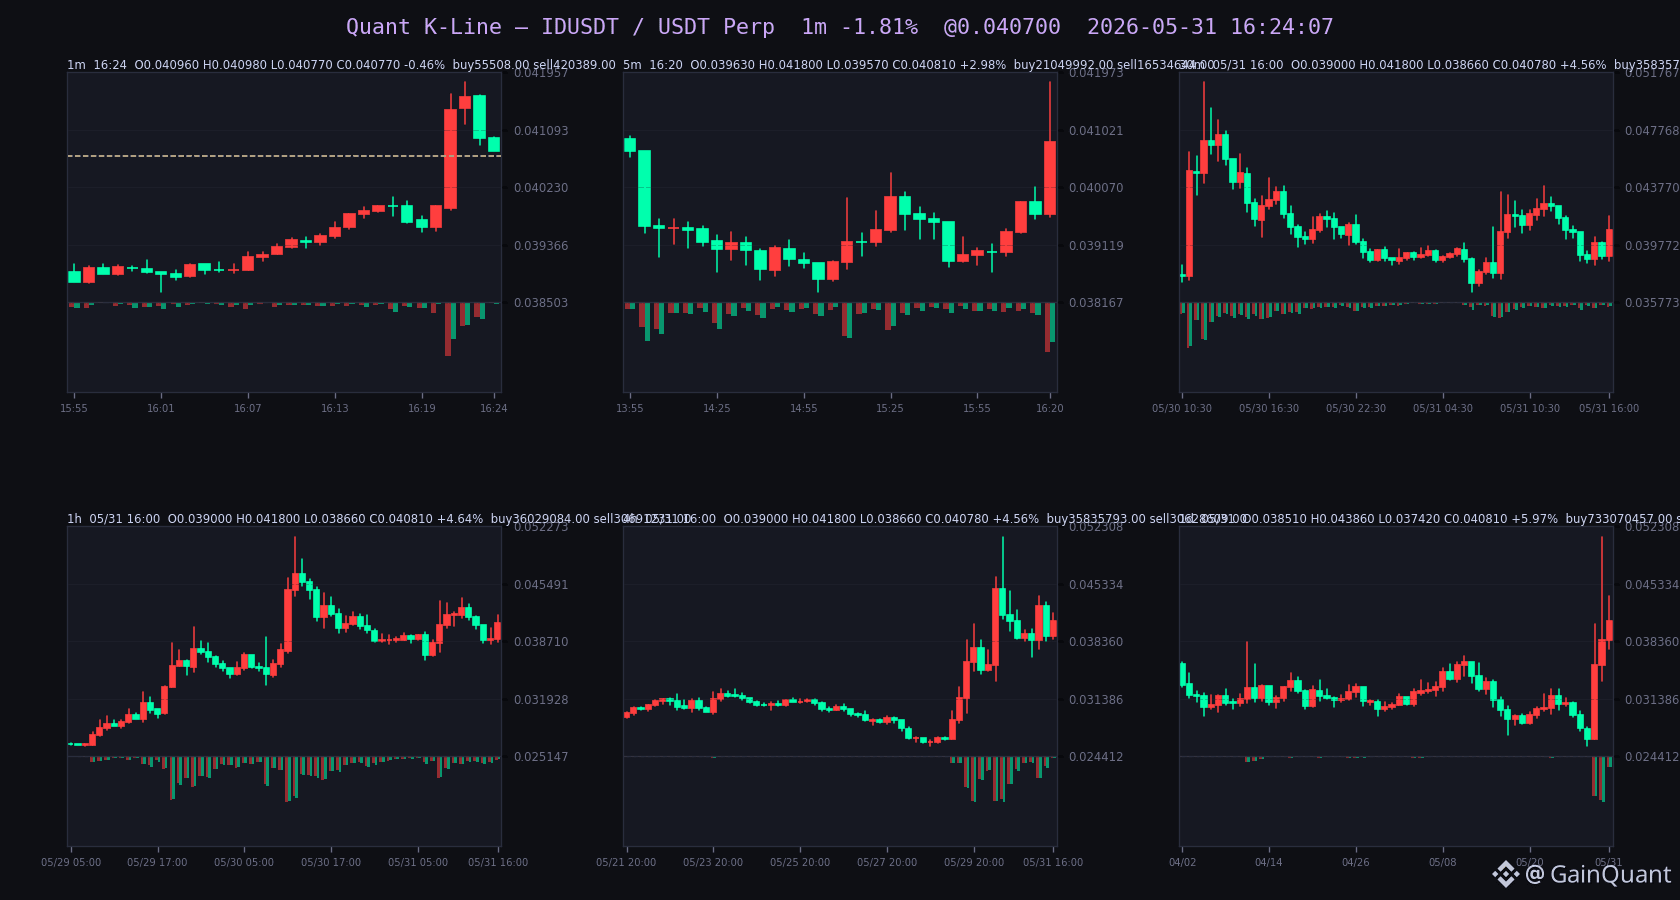Select the "05/23 20:00" time axis label

click(x=713, y=862)
